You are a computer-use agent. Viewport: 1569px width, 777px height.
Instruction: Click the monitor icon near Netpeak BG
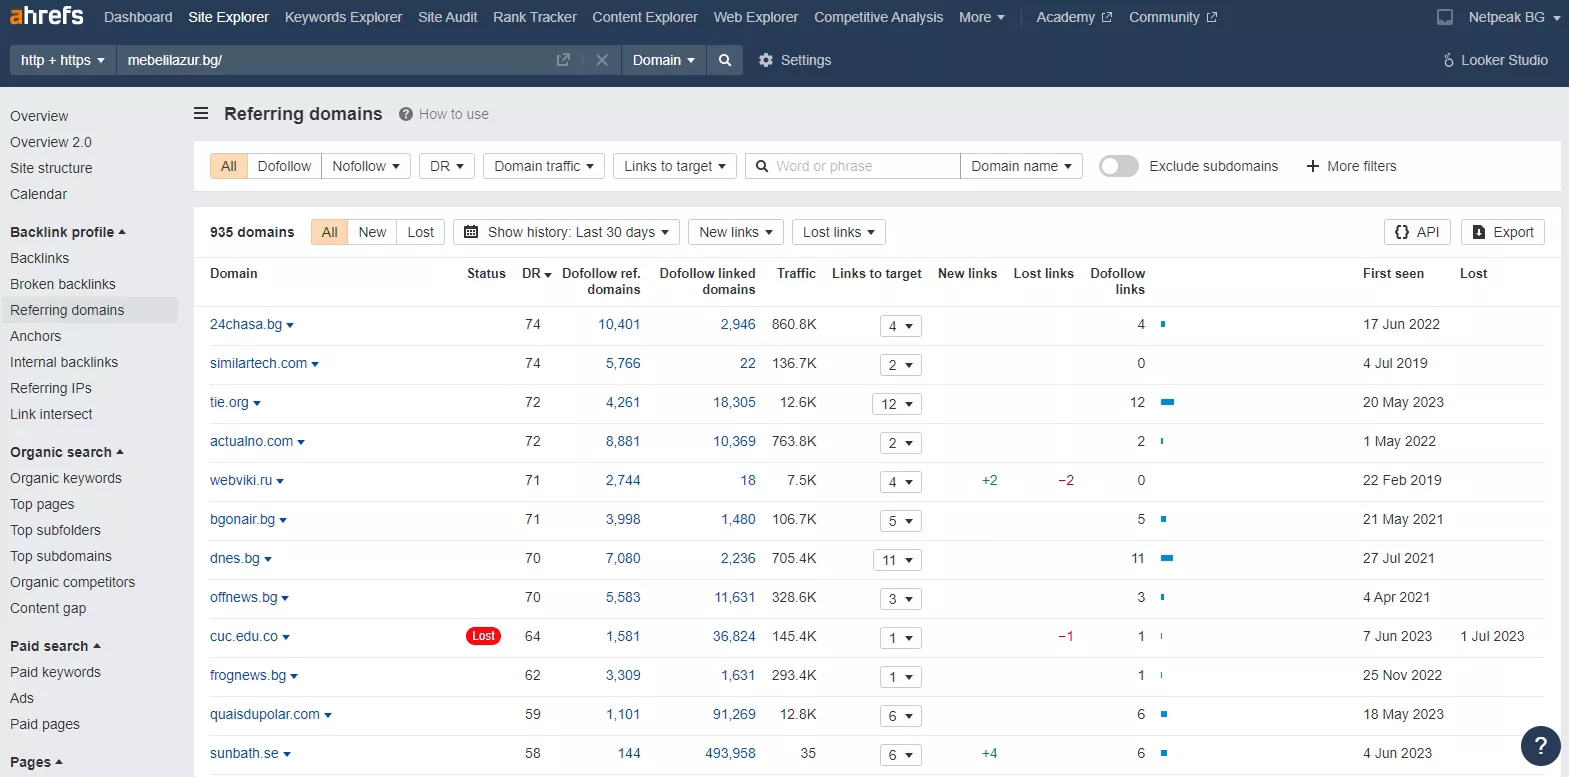point(1445,17)
